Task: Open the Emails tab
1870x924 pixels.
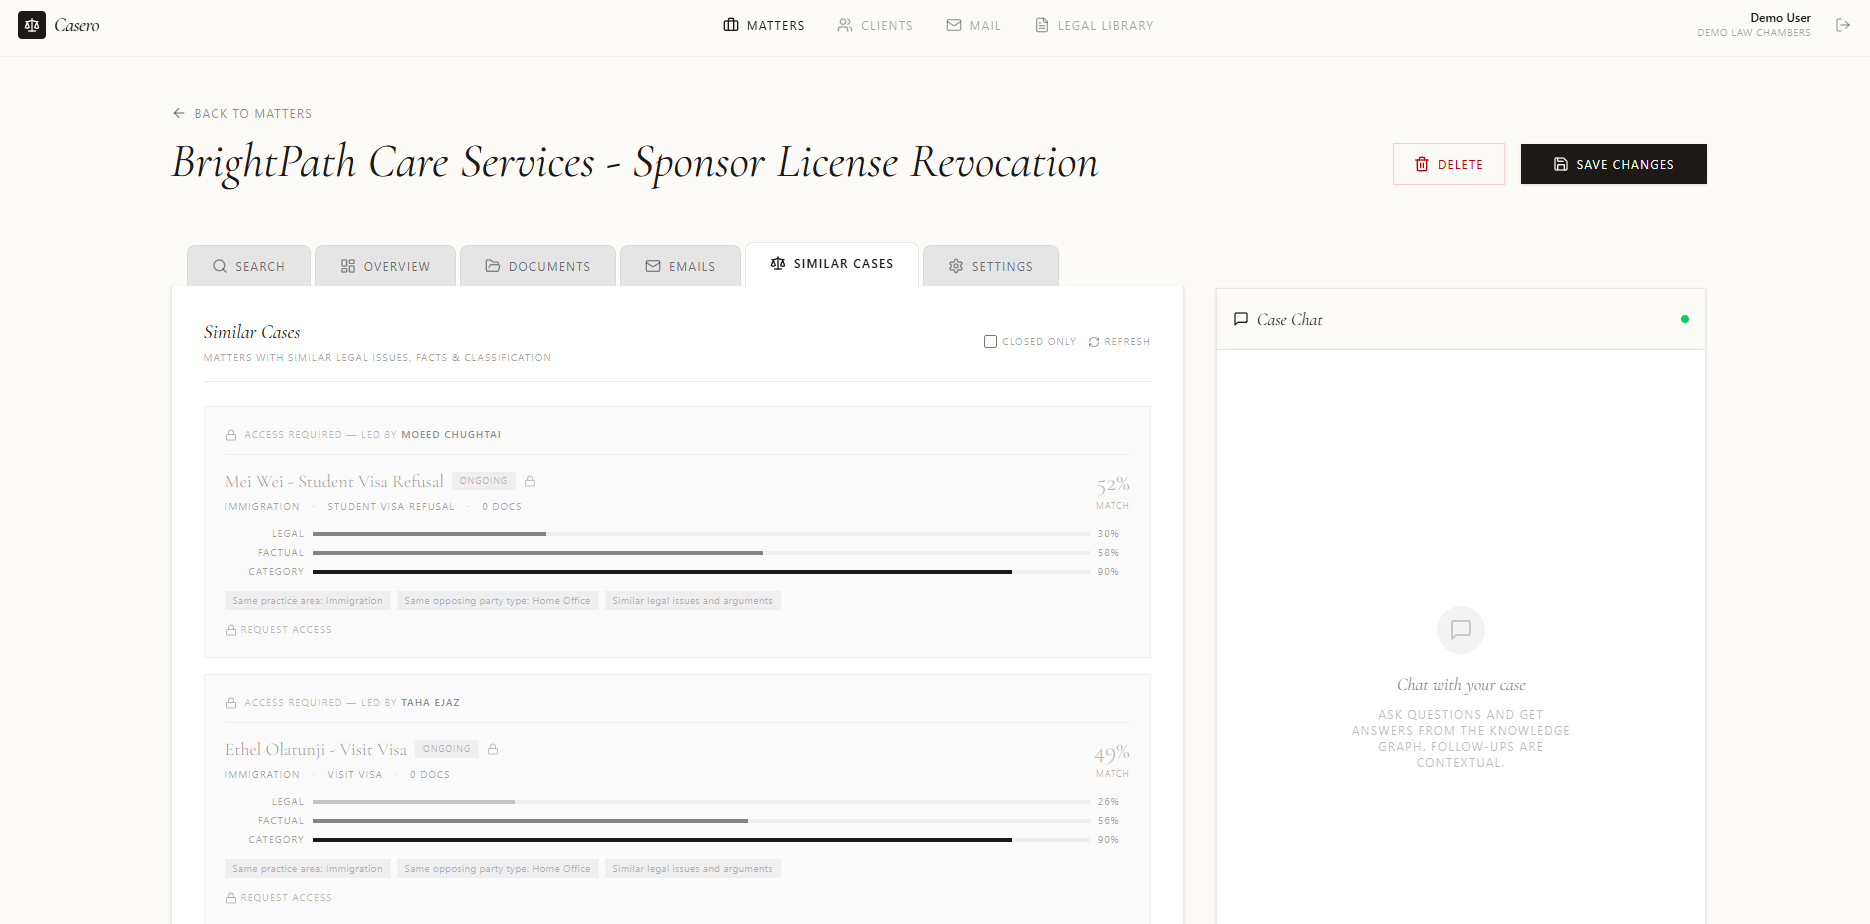Action: pyautogui.click(x=680, y=266)
